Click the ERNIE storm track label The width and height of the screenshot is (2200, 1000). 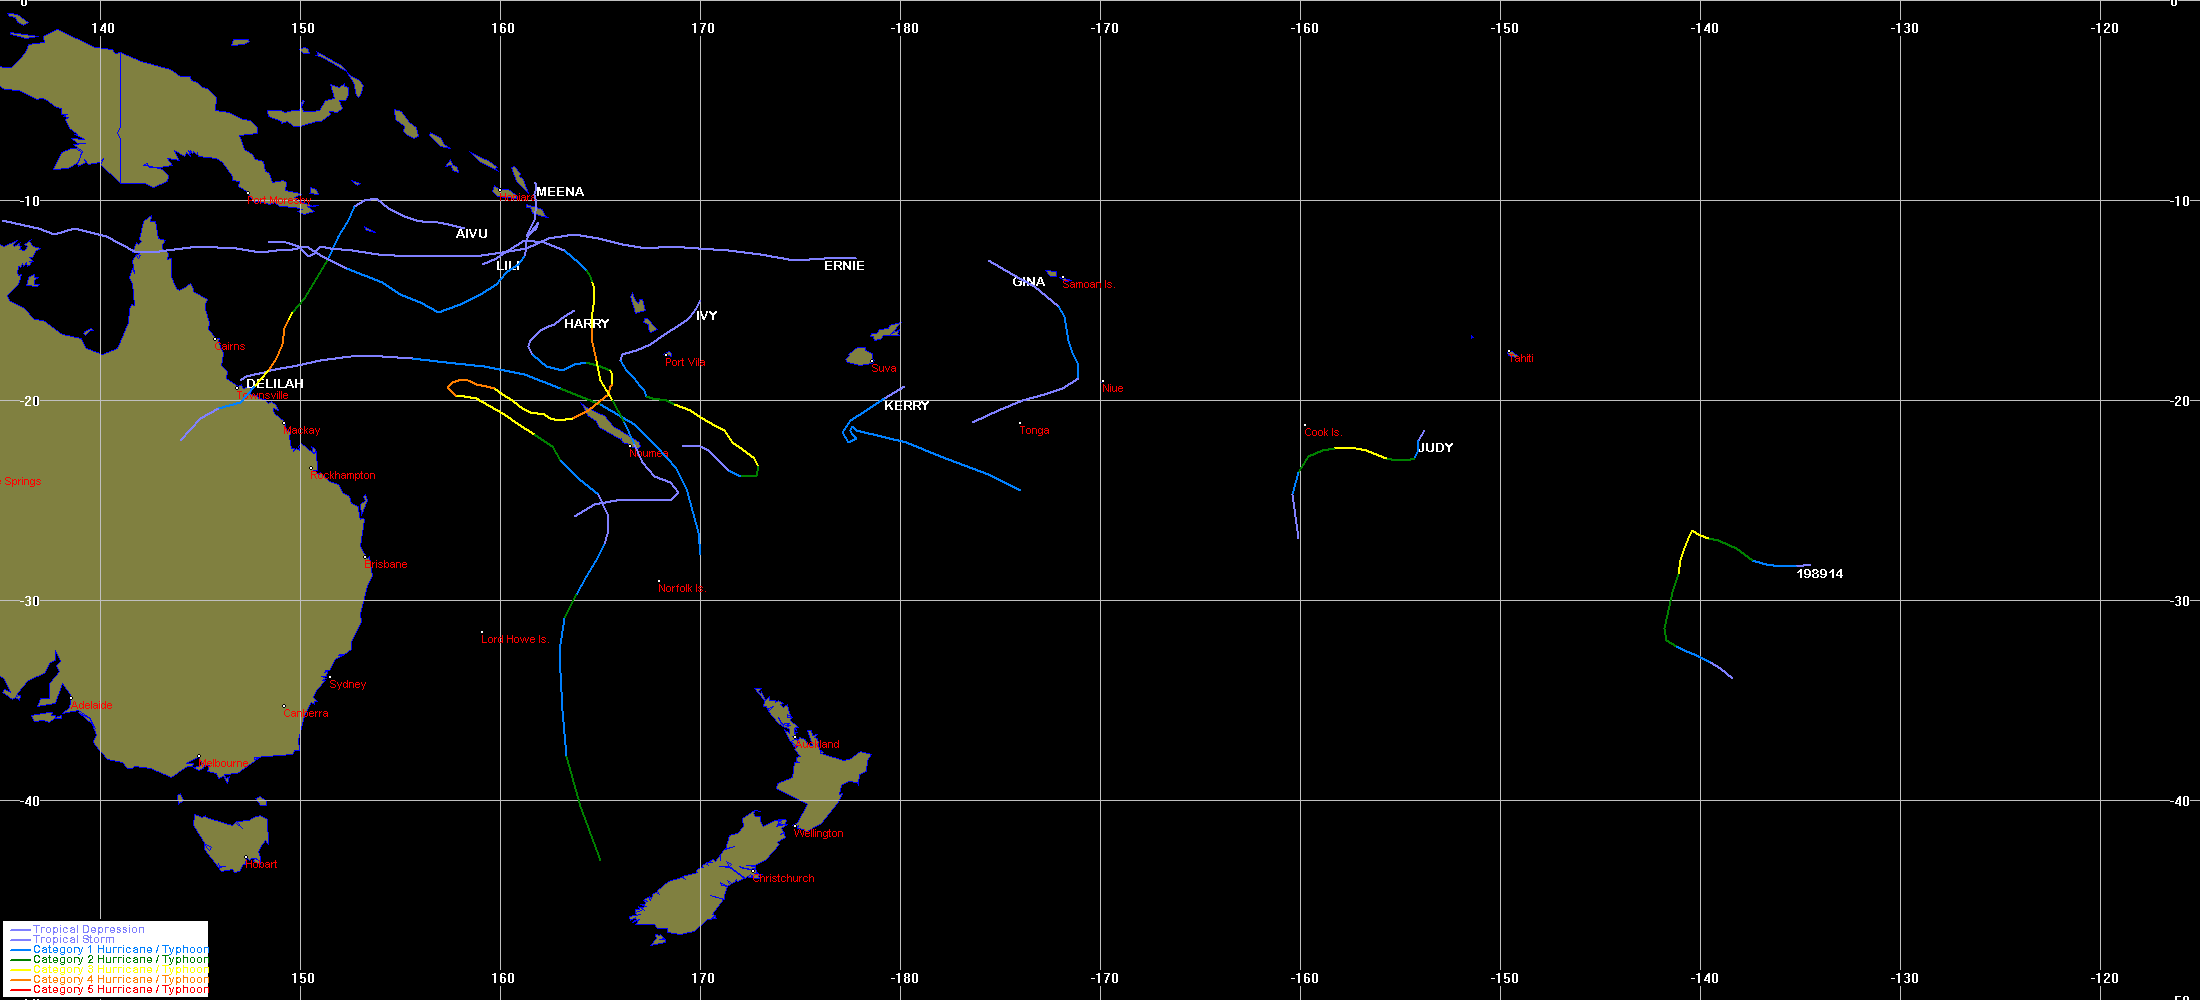point(844,266)
